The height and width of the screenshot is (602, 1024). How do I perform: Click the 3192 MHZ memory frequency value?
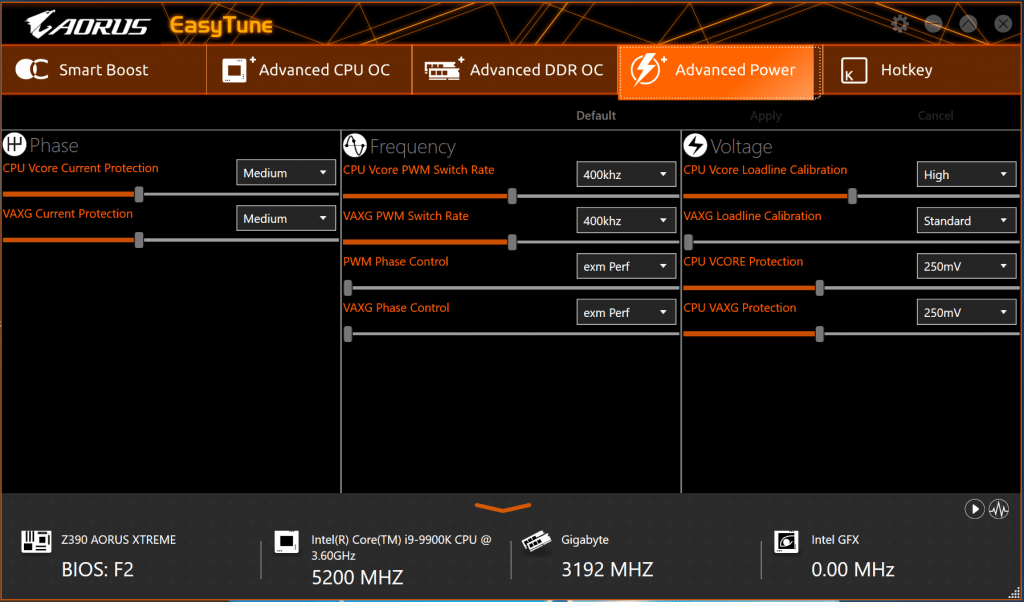[x=607, y=569]
